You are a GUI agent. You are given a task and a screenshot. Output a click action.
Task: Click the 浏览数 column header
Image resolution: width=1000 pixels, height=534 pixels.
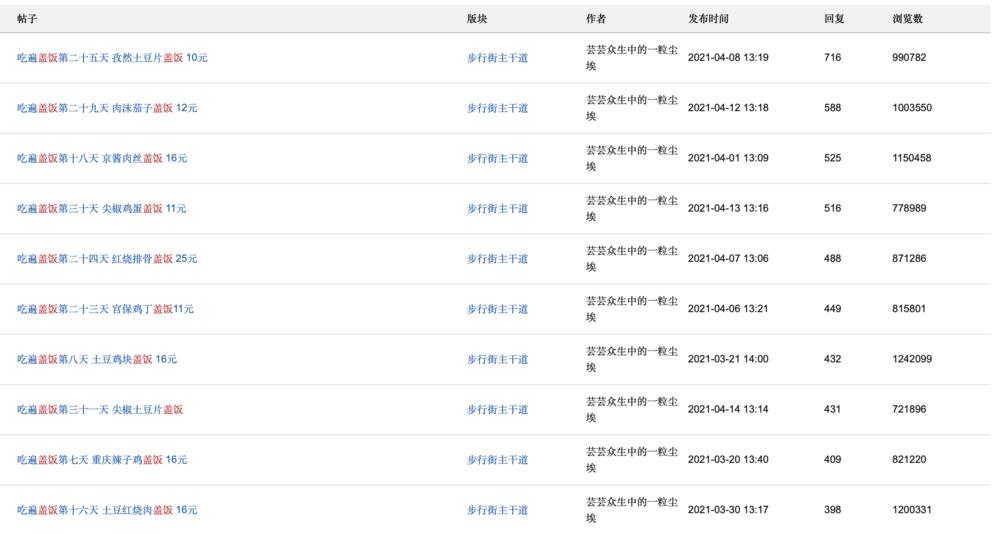(x=907, y=19)
